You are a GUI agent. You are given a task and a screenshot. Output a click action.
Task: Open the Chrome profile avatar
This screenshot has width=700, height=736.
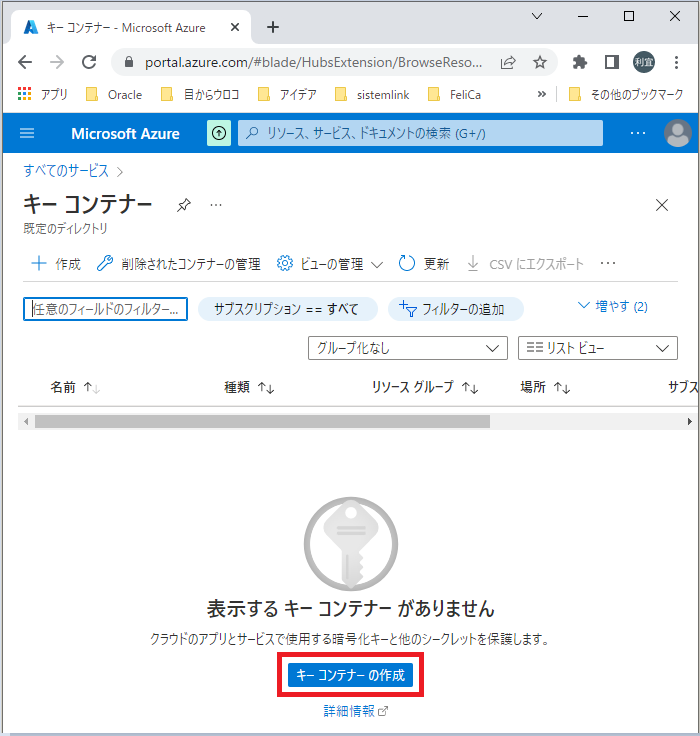(x=644, y=62)
